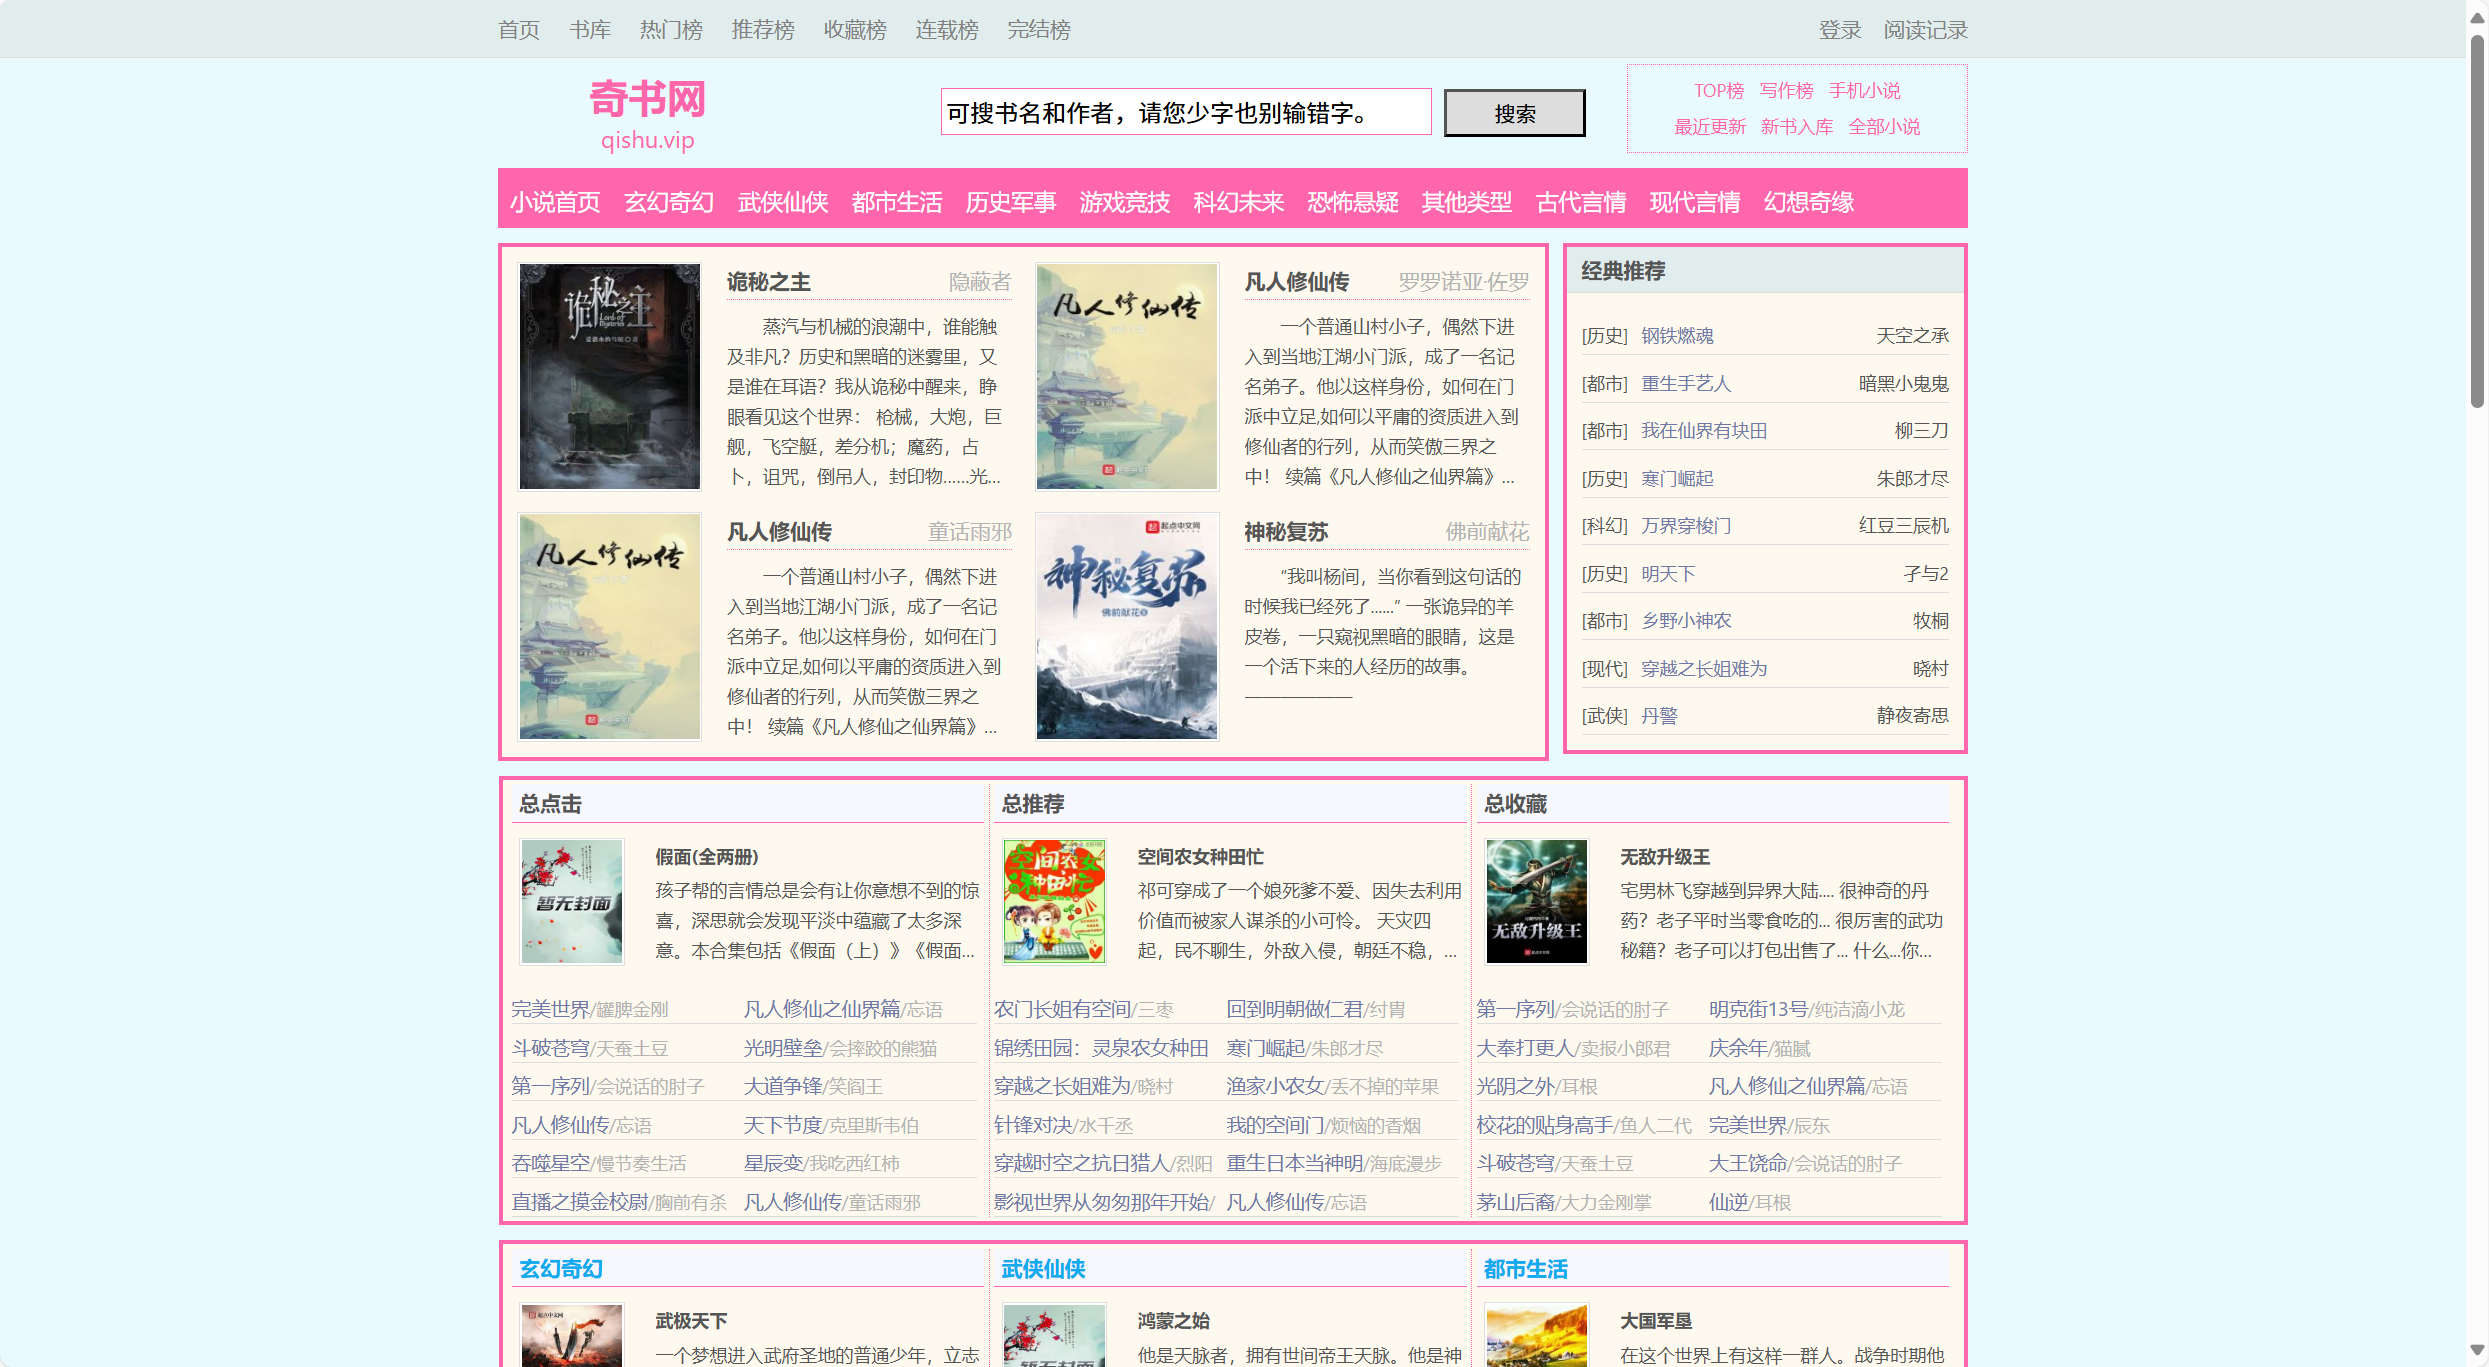Image resolution: width=2489 pixels, height=1367 pixels.
Task: Select the 历史军事 category tab
Action: coord(1011,202)
